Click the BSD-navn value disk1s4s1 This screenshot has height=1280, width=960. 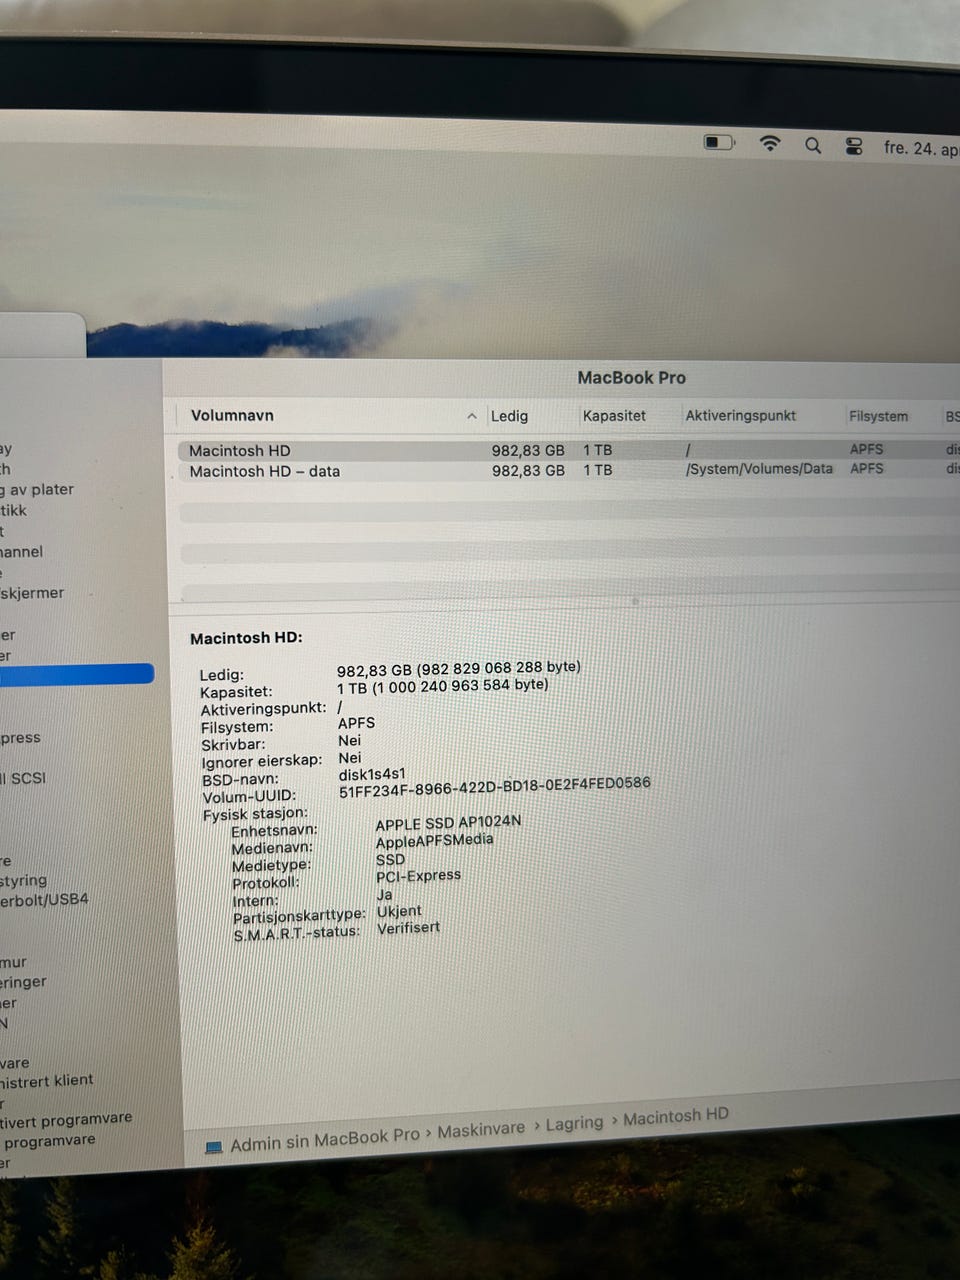372,774
